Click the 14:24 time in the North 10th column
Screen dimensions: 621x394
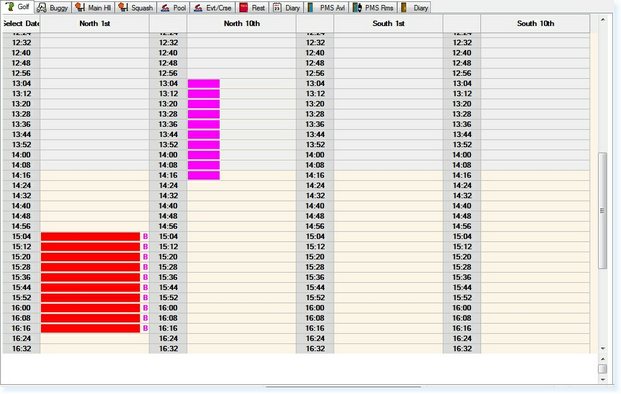(168, 186)
